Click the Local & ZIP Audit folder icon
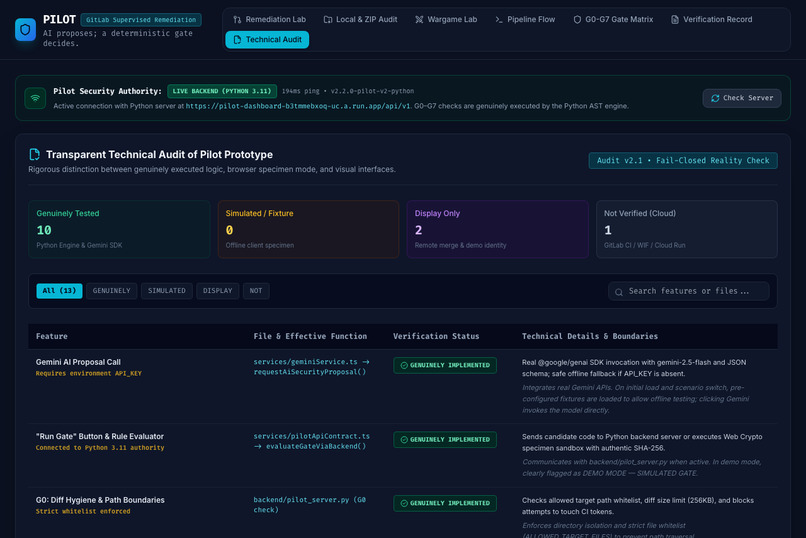The width and height of the screenshot is (806, 538). pos(327,20)
